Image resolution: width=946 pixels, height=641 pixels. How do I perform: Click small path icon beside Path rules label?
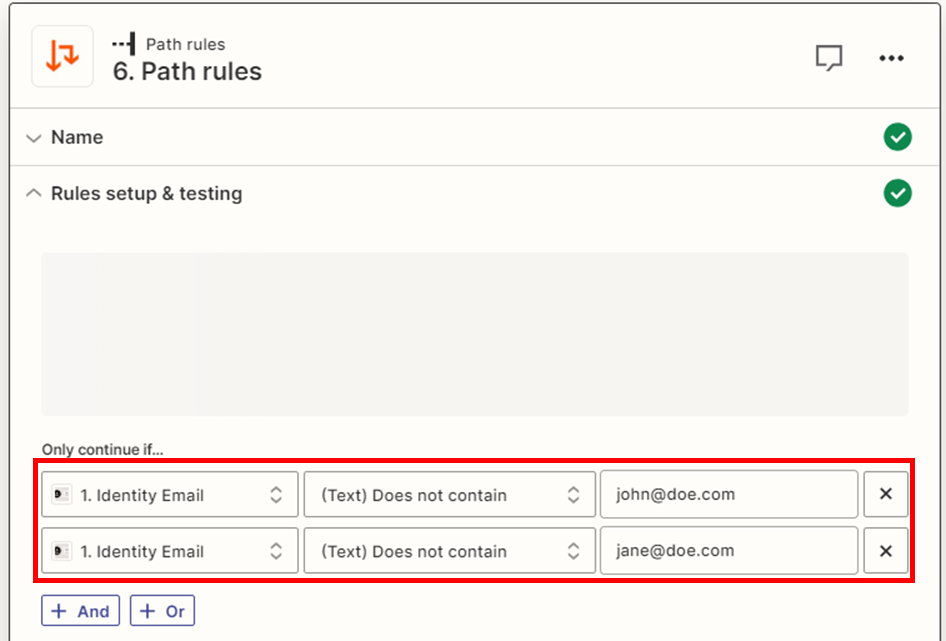(x=124, y=44)
